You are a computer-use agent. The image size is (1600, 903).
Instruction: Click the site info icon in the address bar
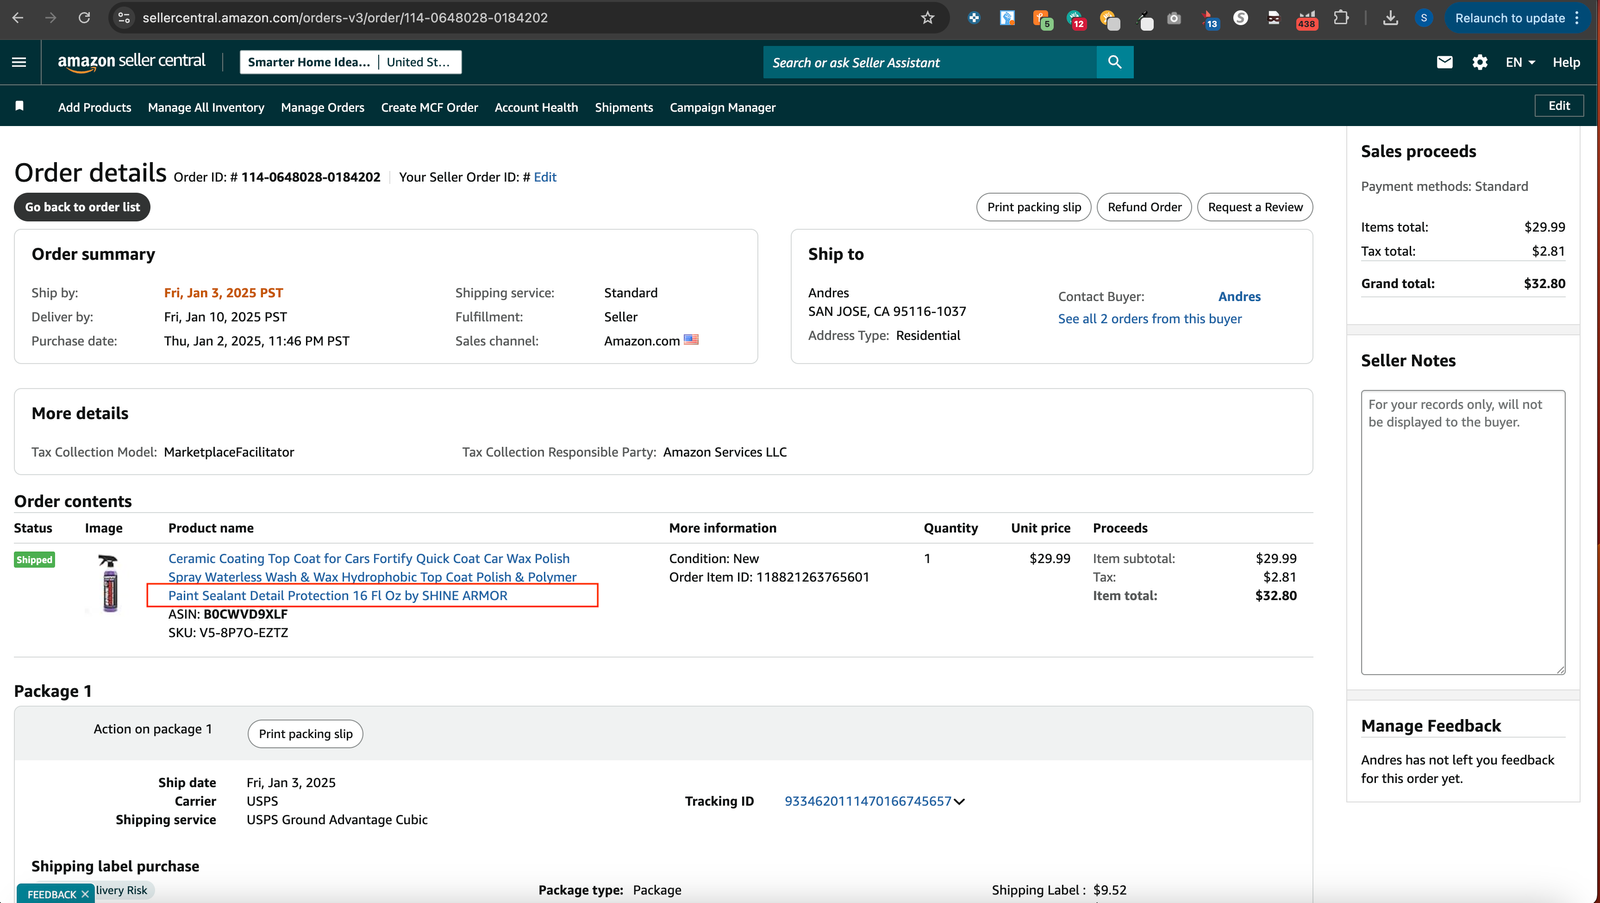point(123,18)
